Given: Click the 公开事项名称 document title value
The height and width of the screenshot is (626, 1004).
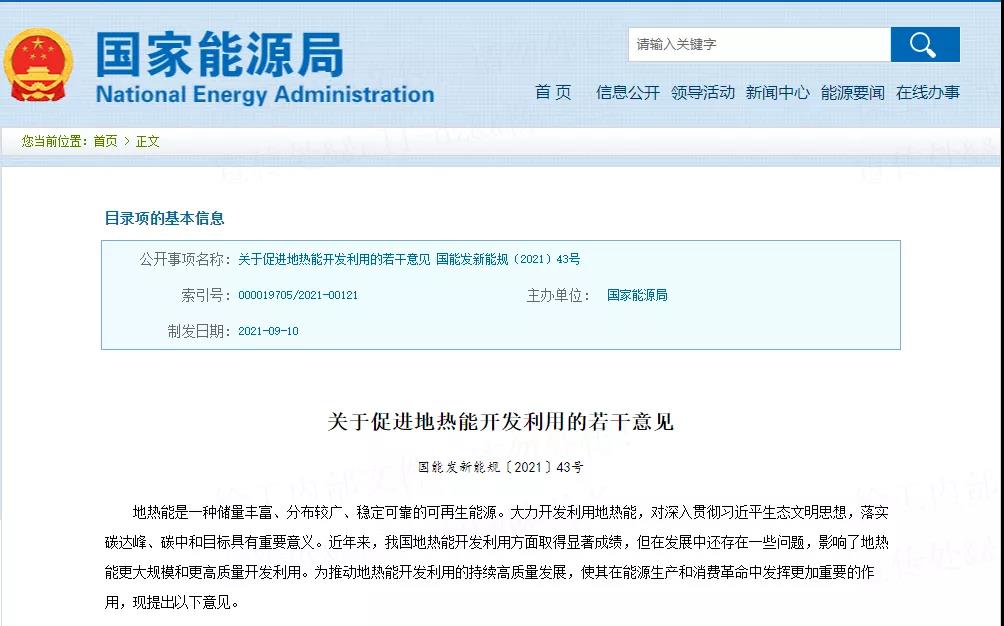Looking at the screenshot, I should [x=409, y=259].
